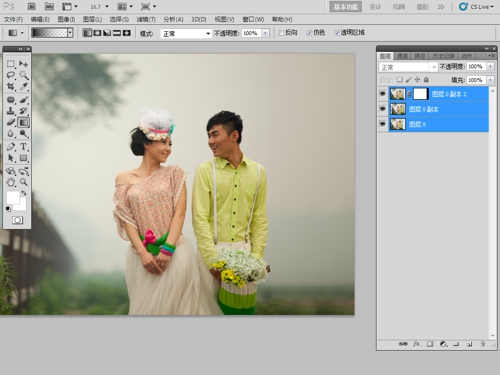Hide bottom layer 图层 0
The width and height of the screenshot is (500, 375).
[x=382, y=124]
